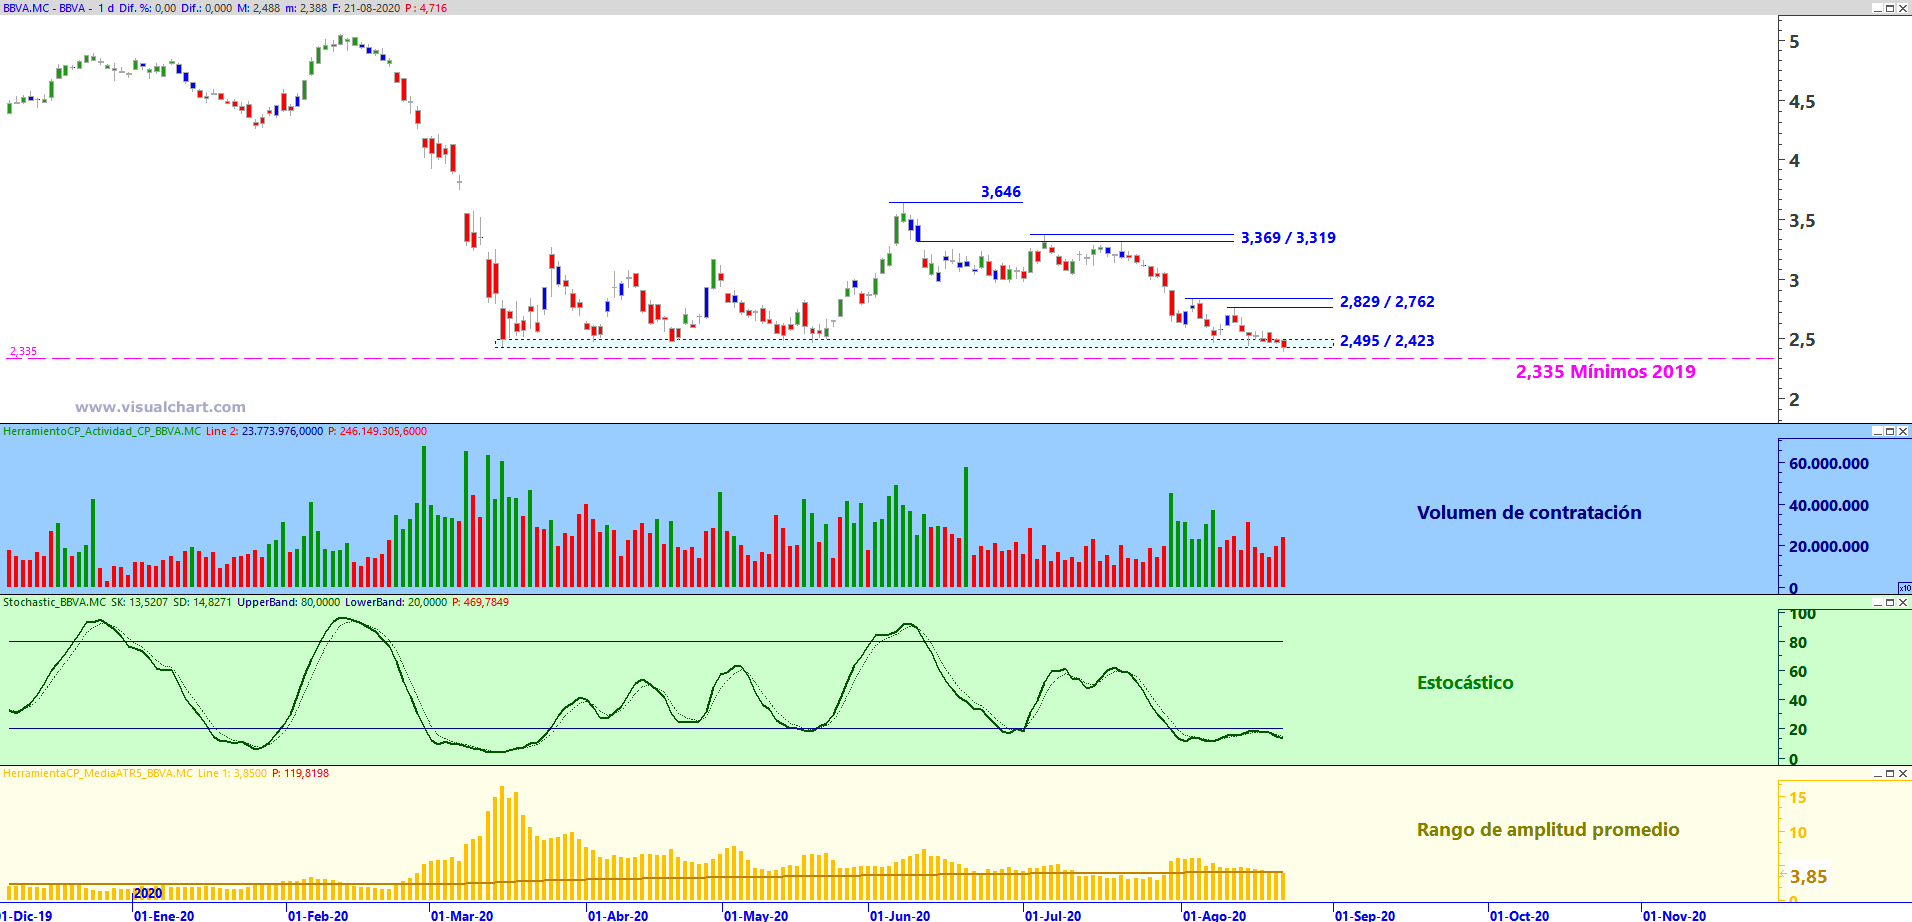The width and height of the screenshot is (1912, 922).
Task: Click the 01-Jun-20 date axis marker
Action: tap(900, 915)
